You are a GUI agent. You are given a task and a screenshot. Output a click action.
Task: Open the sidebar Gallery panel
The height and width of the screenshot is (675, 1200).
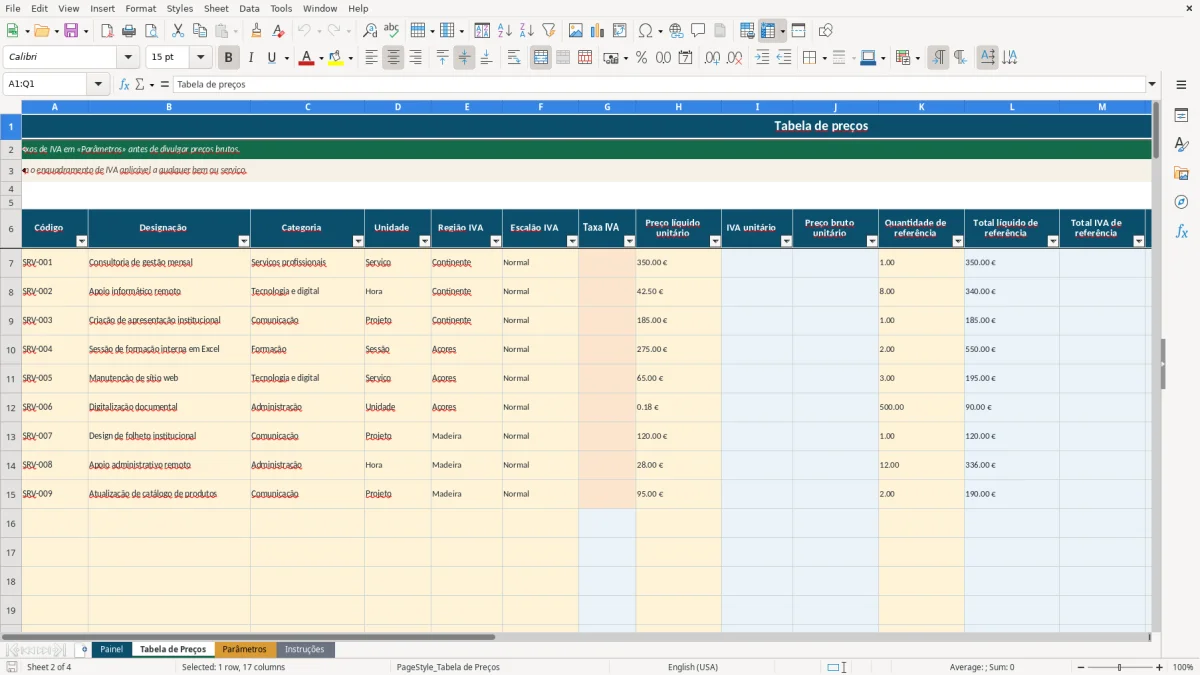pyautogui.click(x=1181, y=173)
